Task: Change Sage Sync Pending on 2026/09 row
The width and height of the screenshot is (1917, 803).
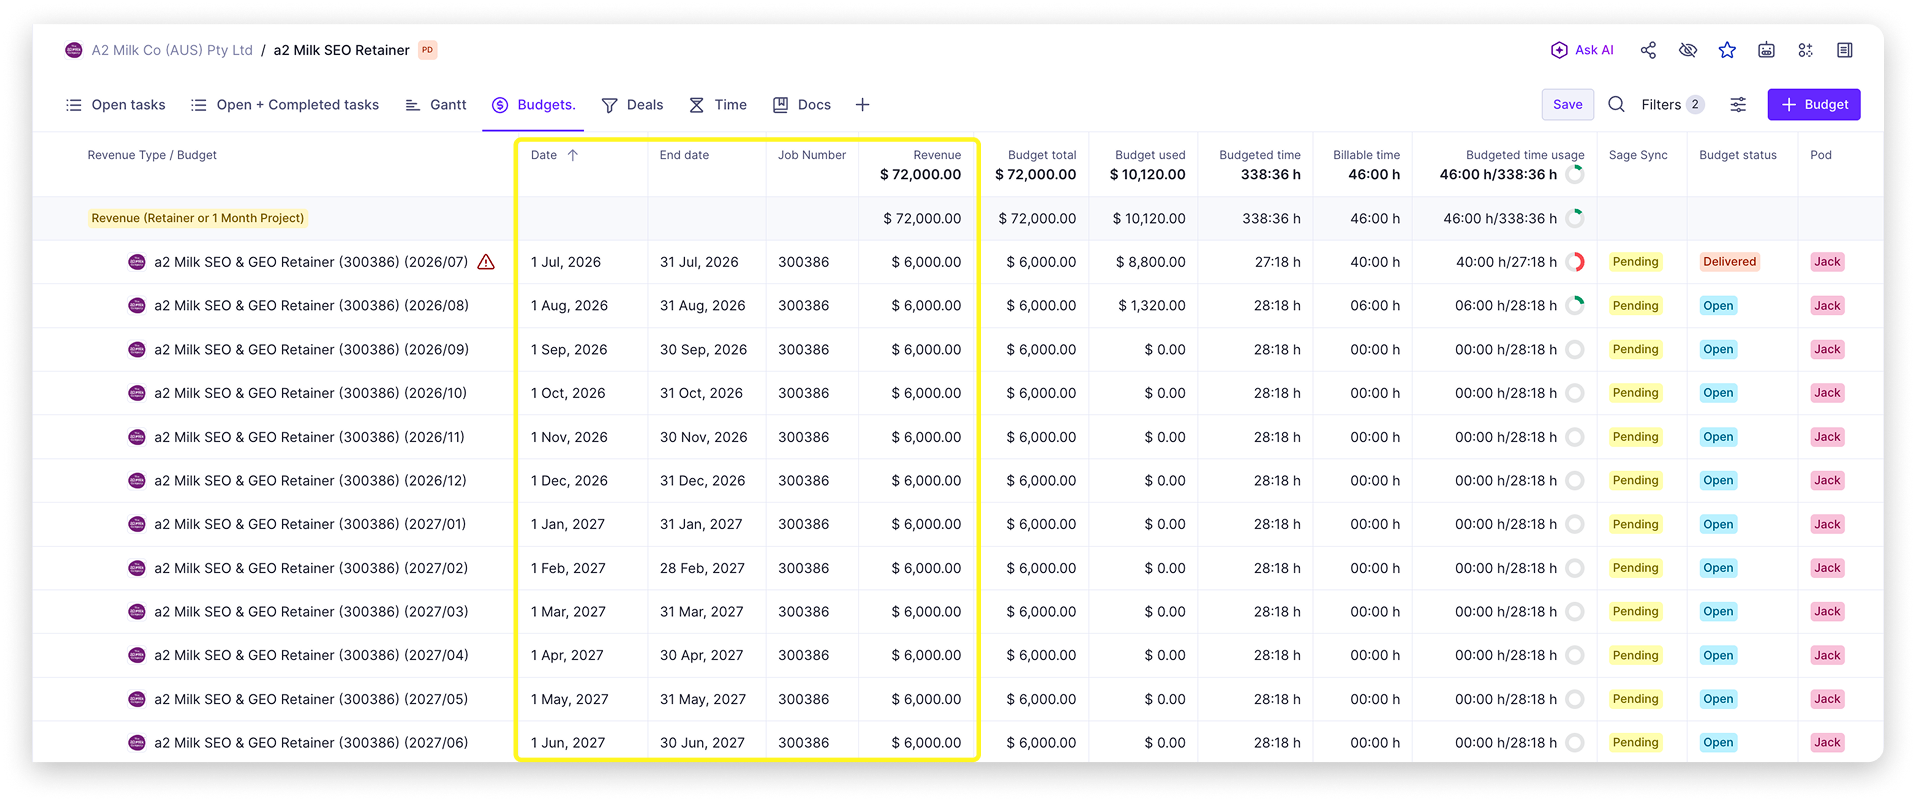Action: click(1635, 349)
